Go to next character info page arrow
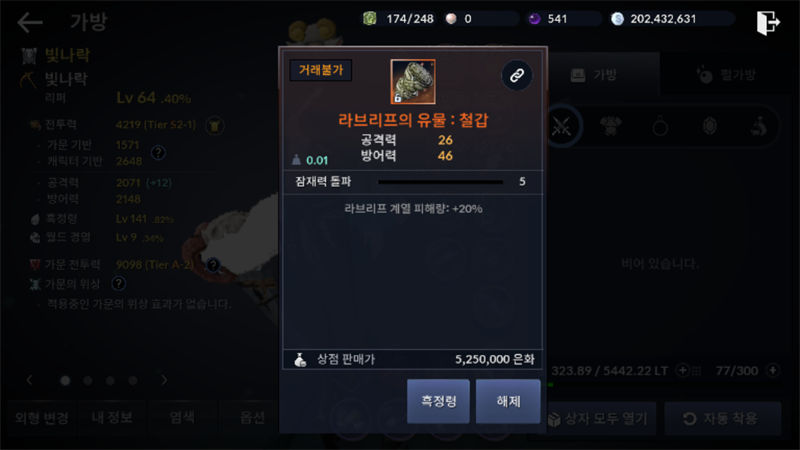Image resolution: width=800 pixels, height=450 pixels. point(164,380)
